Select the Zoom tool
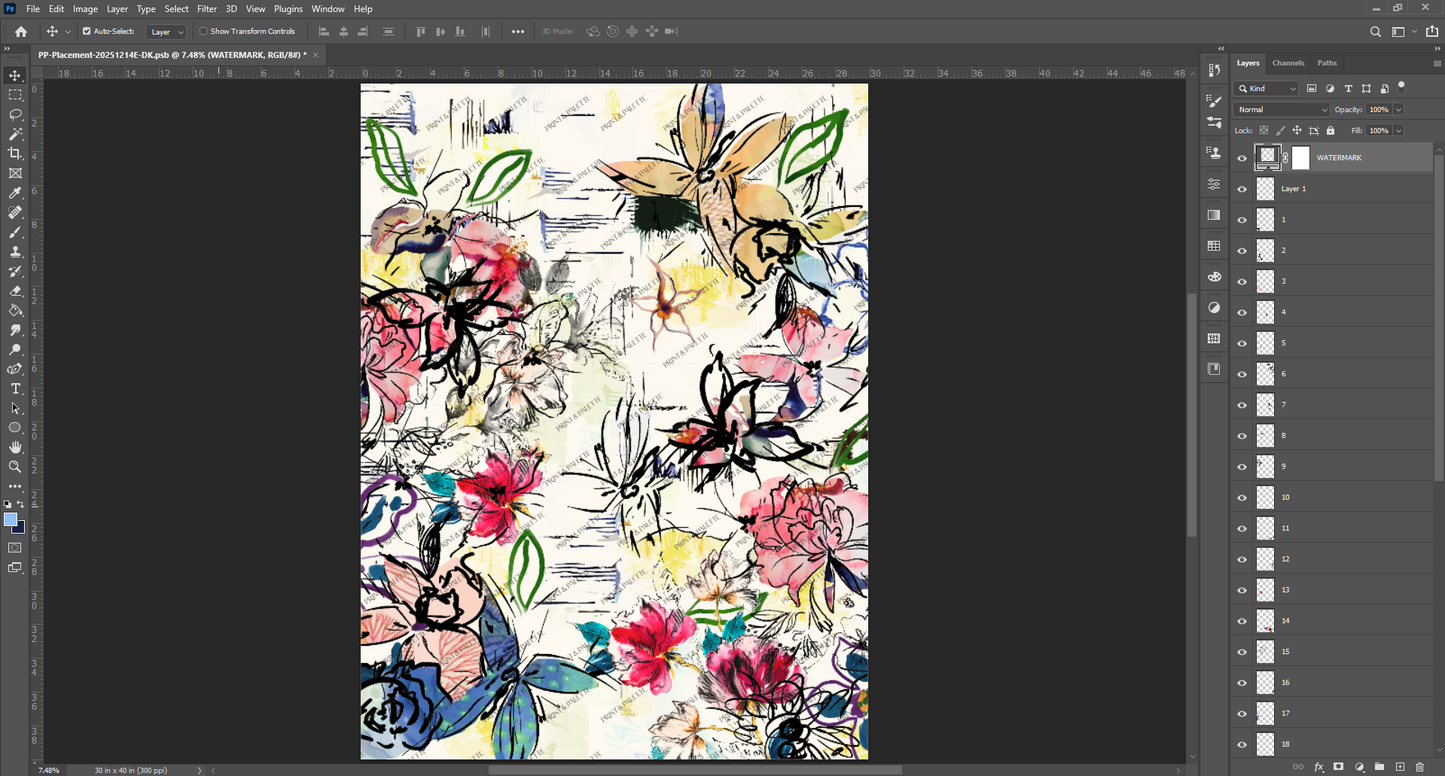1445x776 pixels. point(15,467)
